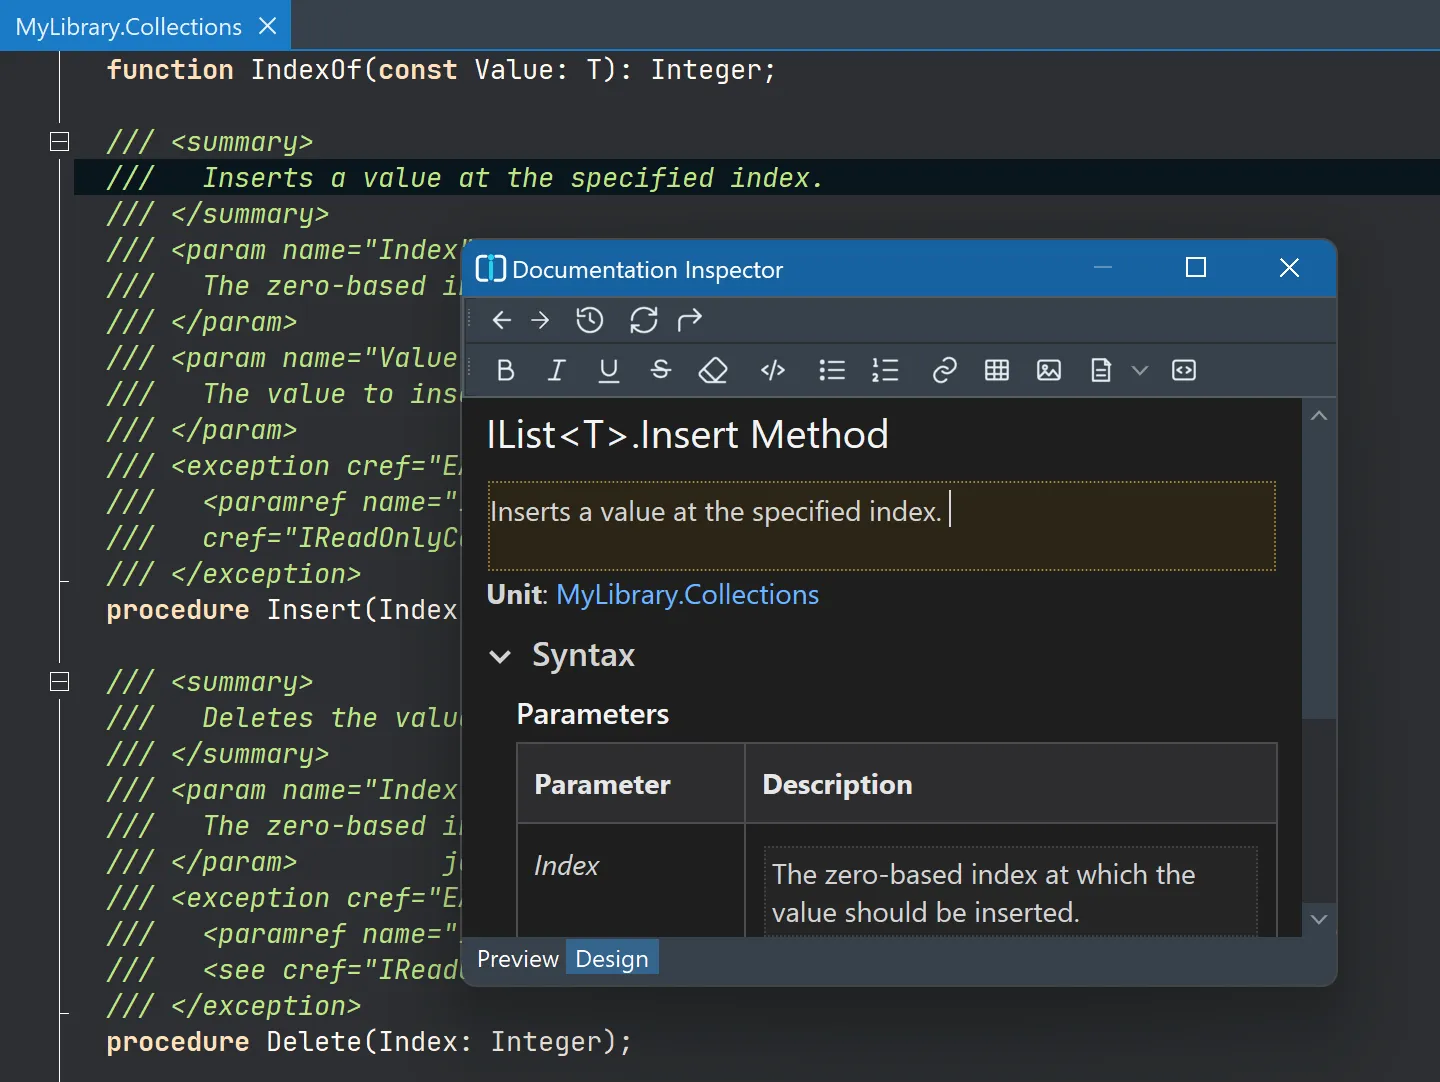Image resolution: width=1440 pixels, height=1082 pixels.
Task: Click the document page icon
Action: point(1101,371)
